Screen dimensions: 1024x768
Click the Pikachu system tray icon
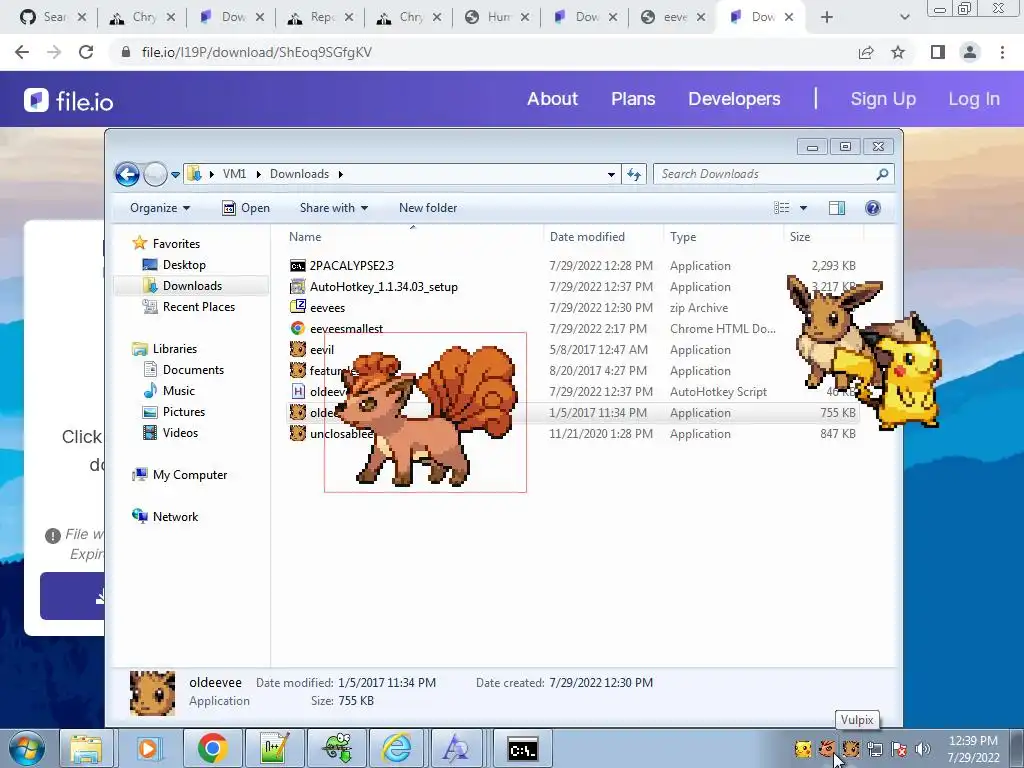tap(803, 749)
